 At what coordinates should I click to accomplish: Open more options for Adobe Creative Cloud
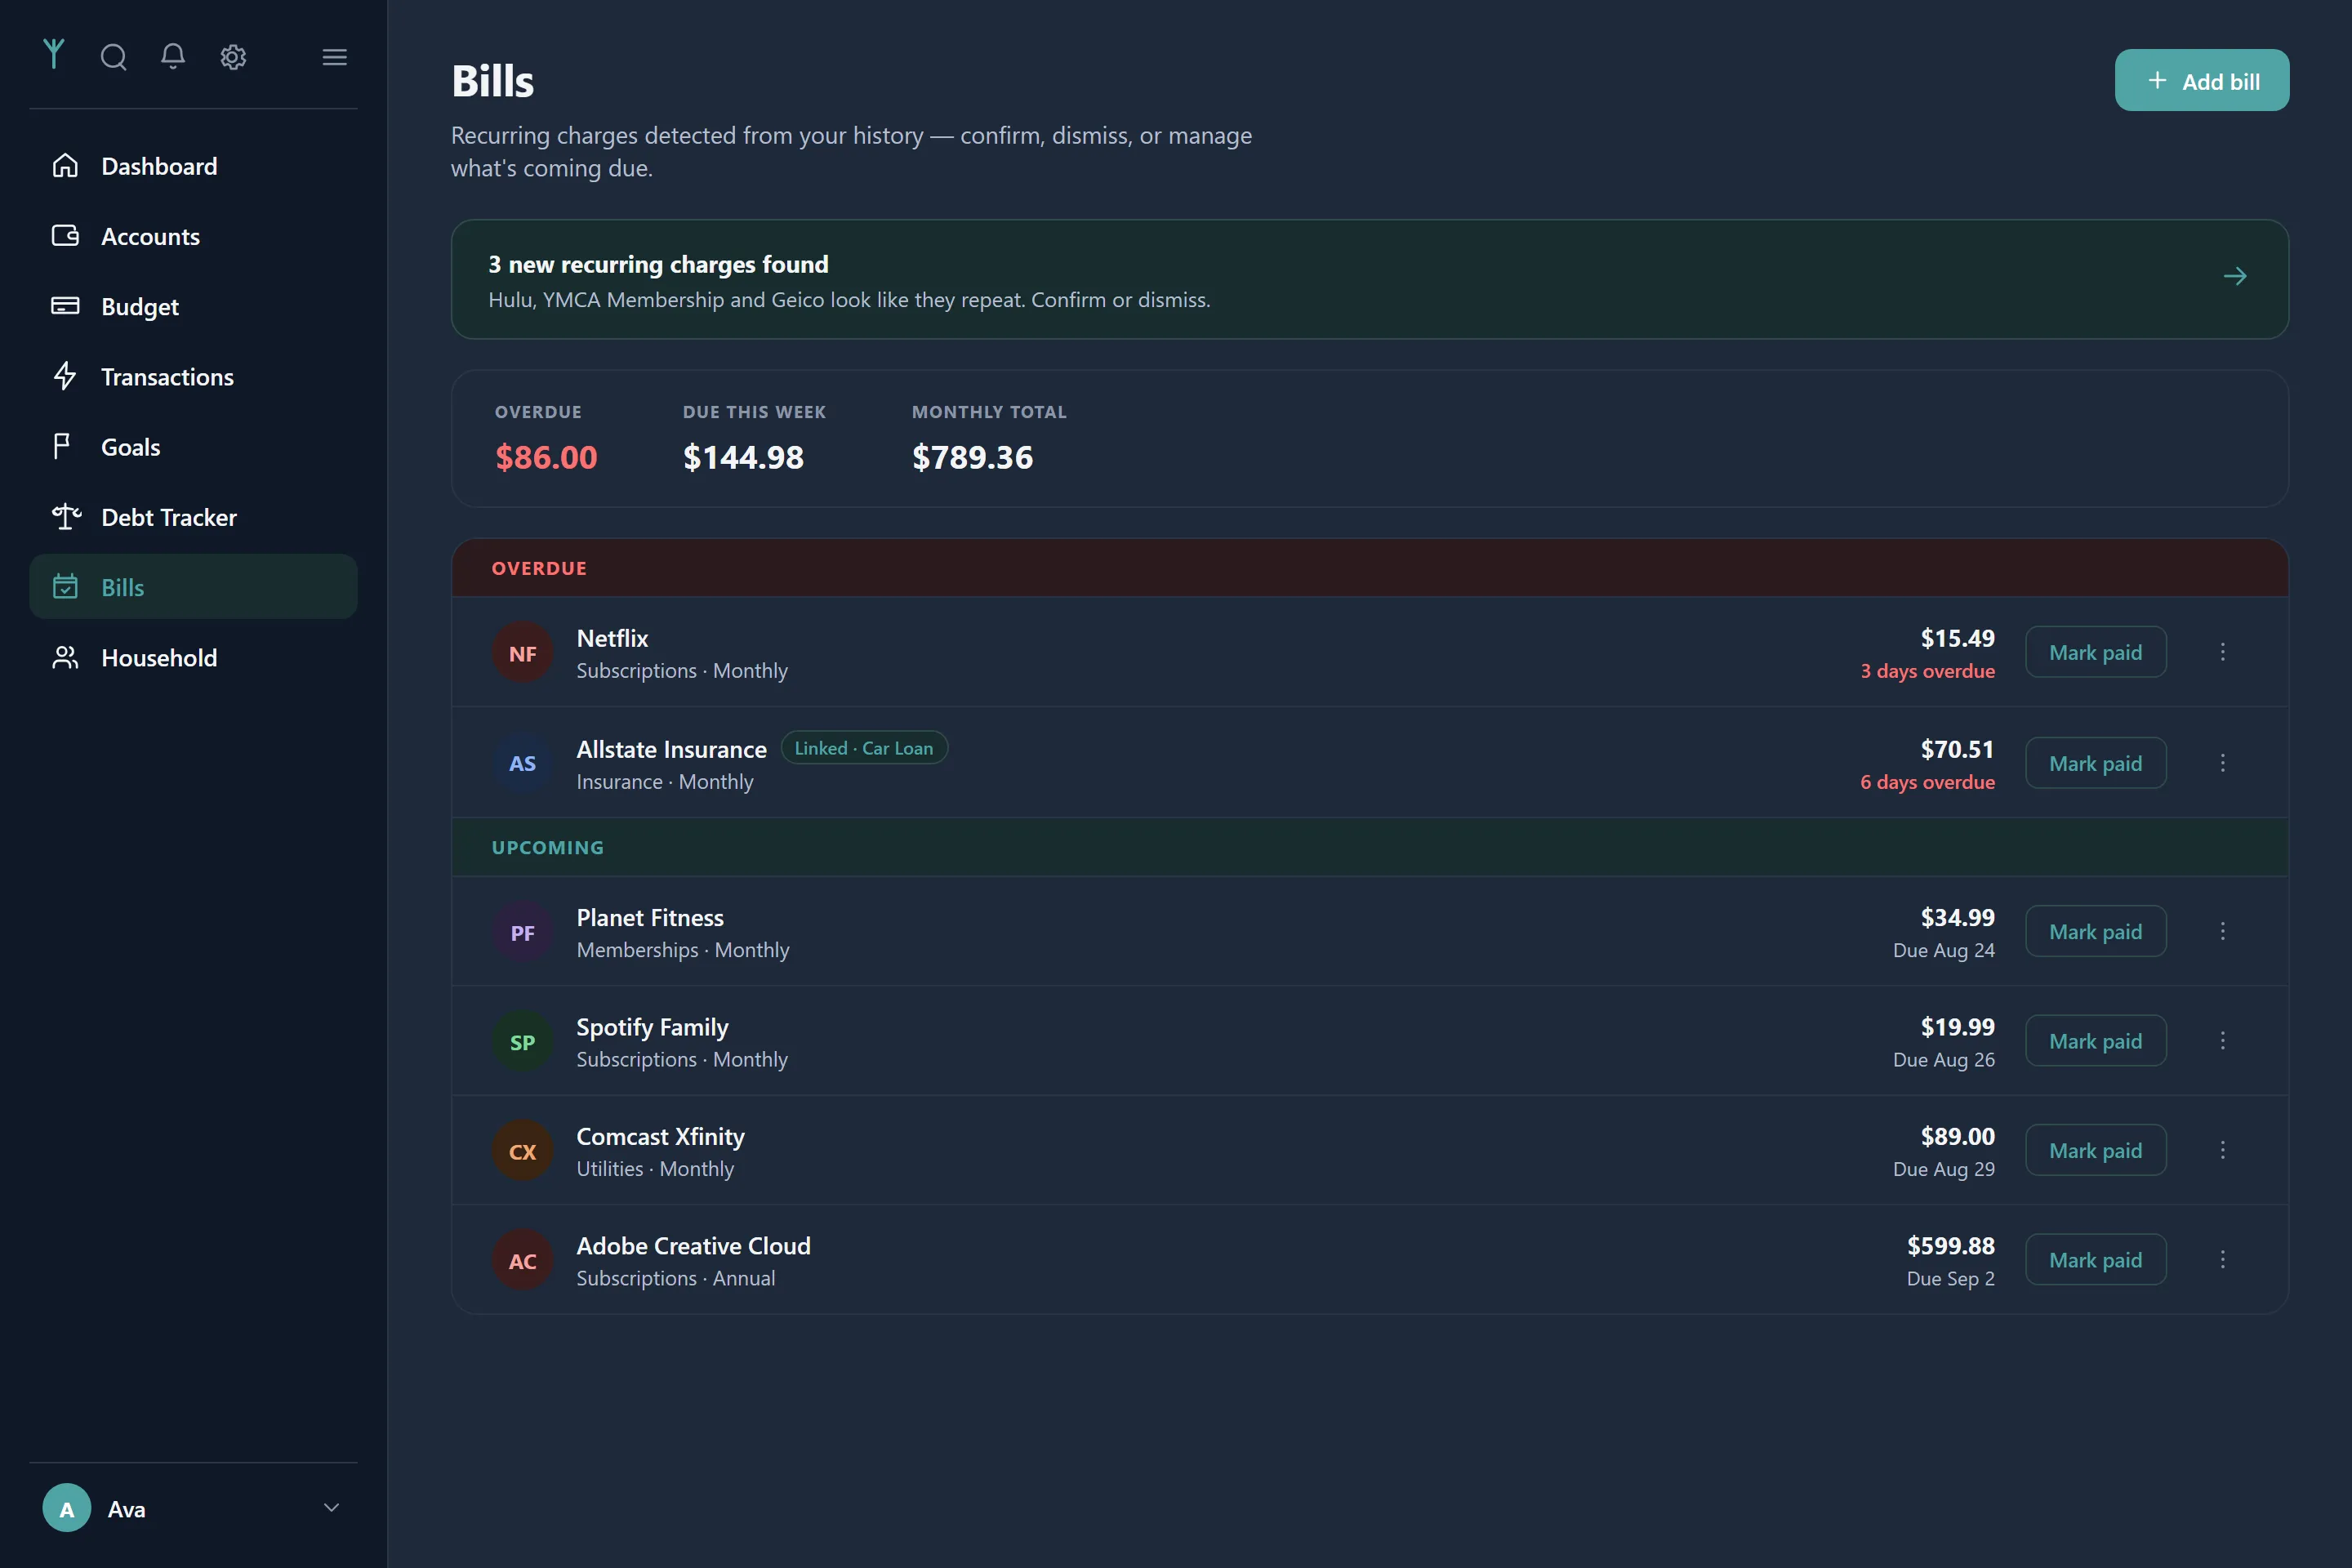[2222, 1259]
